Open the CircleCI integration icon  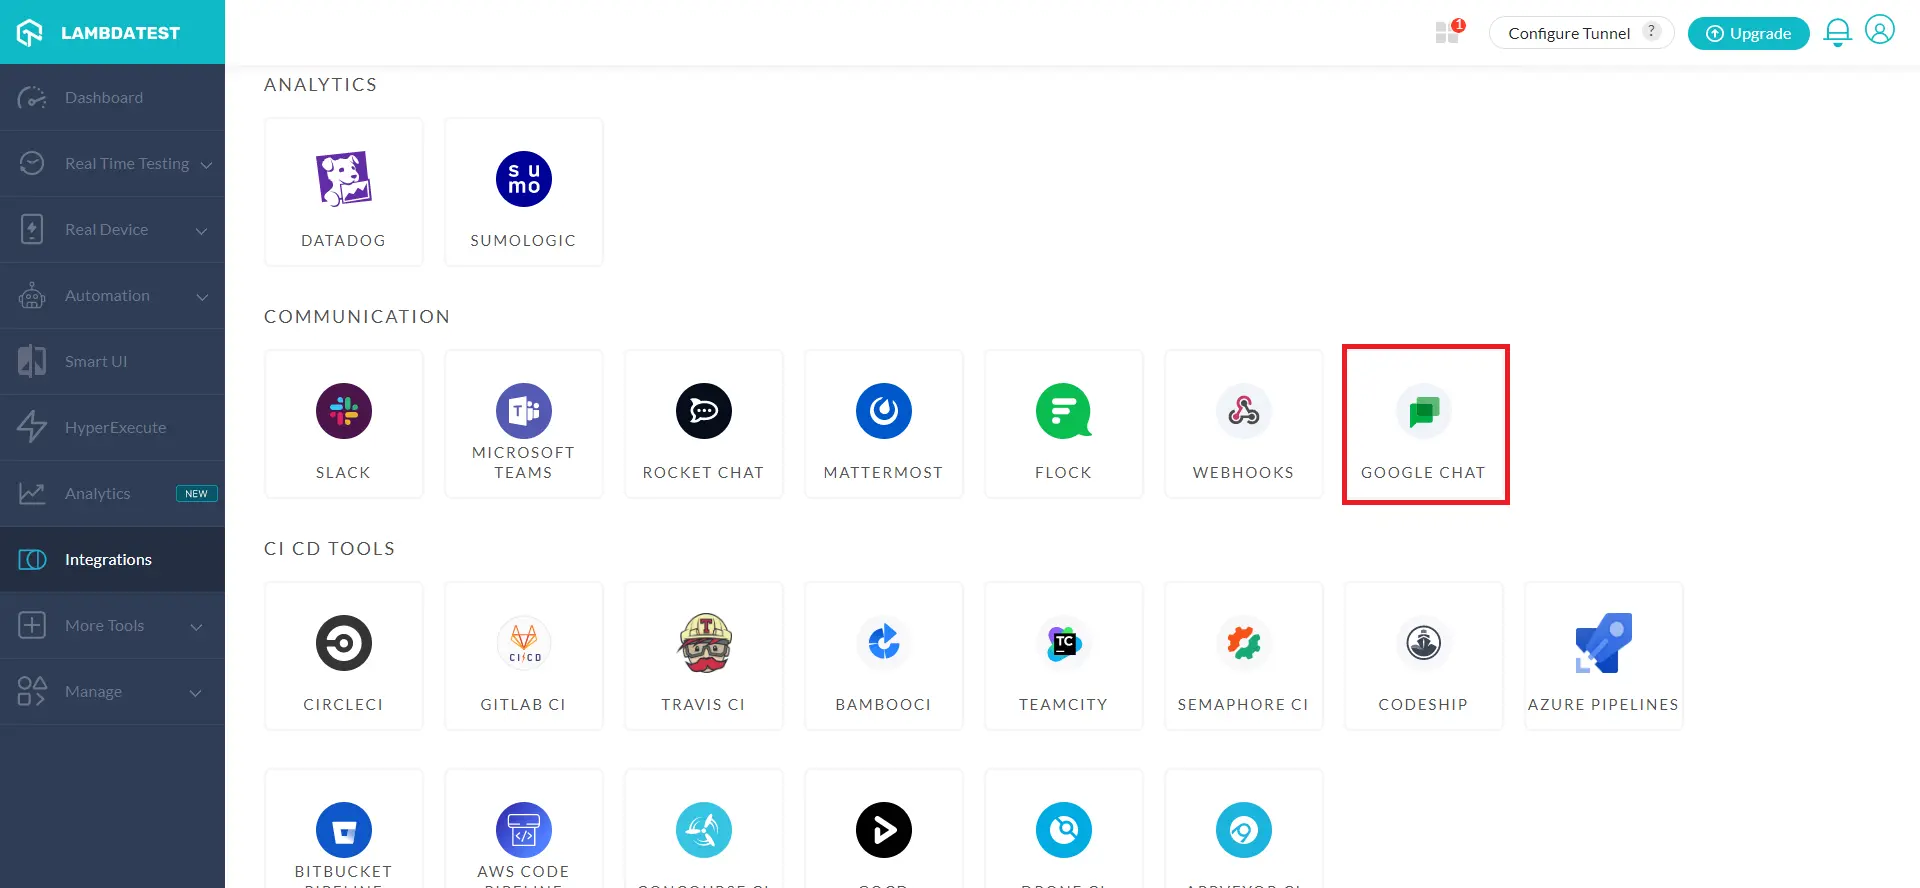(343, 643)
